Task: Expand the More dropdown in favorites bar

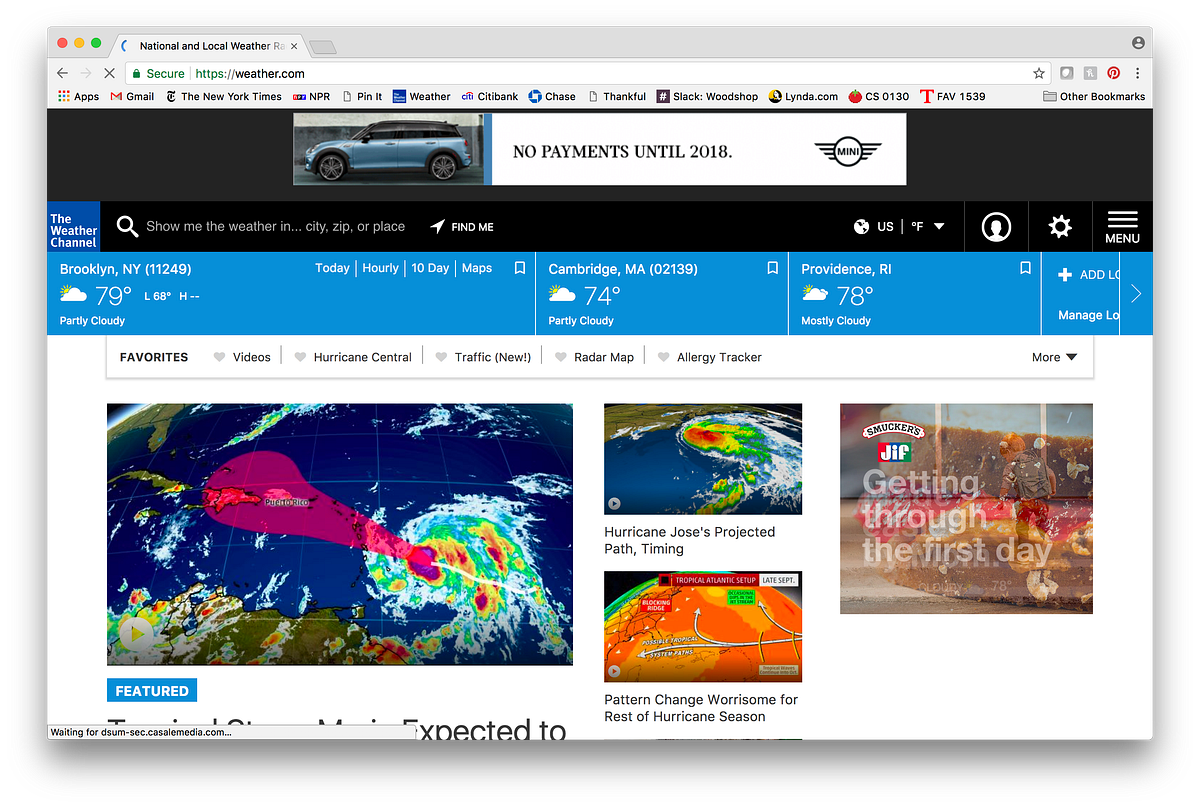Action: pos(1053,356)
